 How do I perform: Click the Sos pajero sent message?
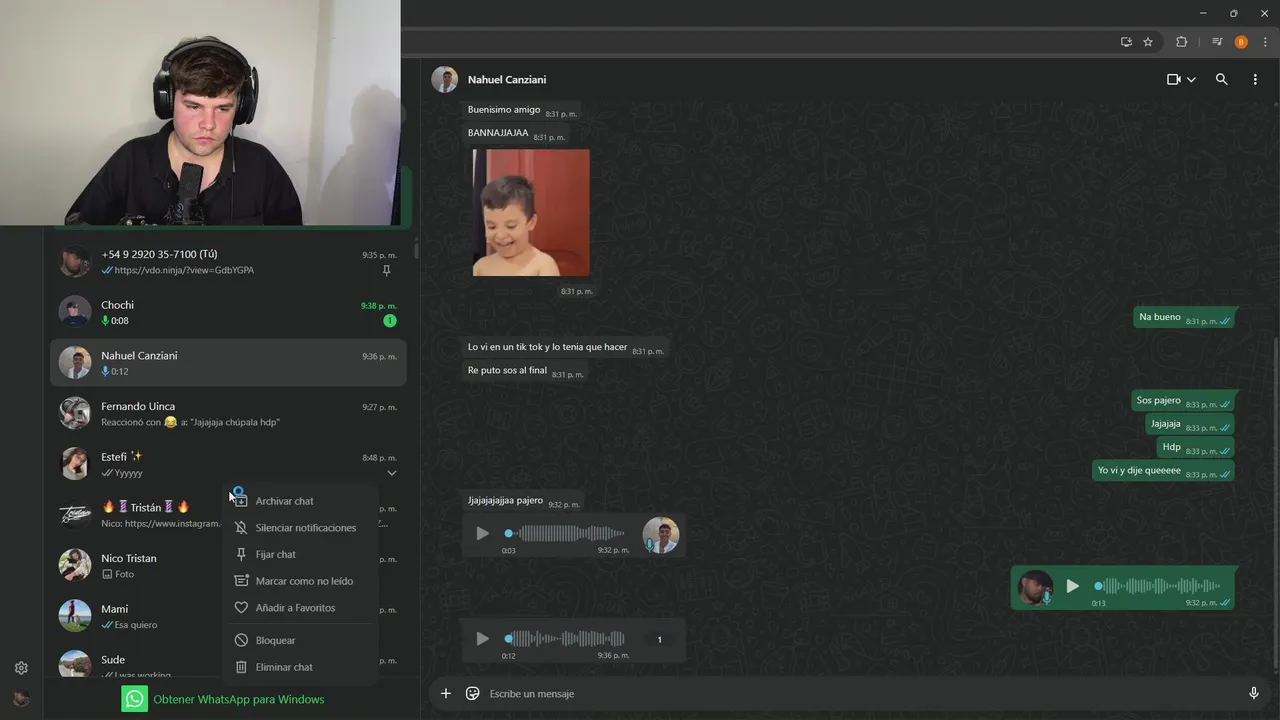click(1183, 401)
